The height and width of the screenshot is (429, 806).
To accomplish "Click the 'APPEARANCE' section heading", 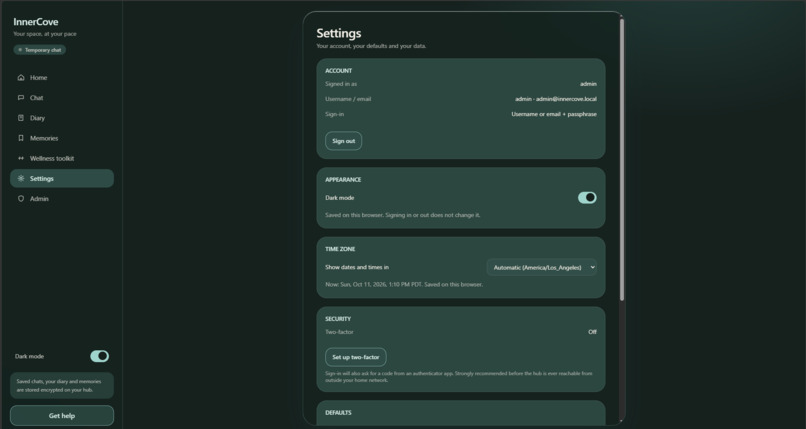I will [x=343, y=179].
